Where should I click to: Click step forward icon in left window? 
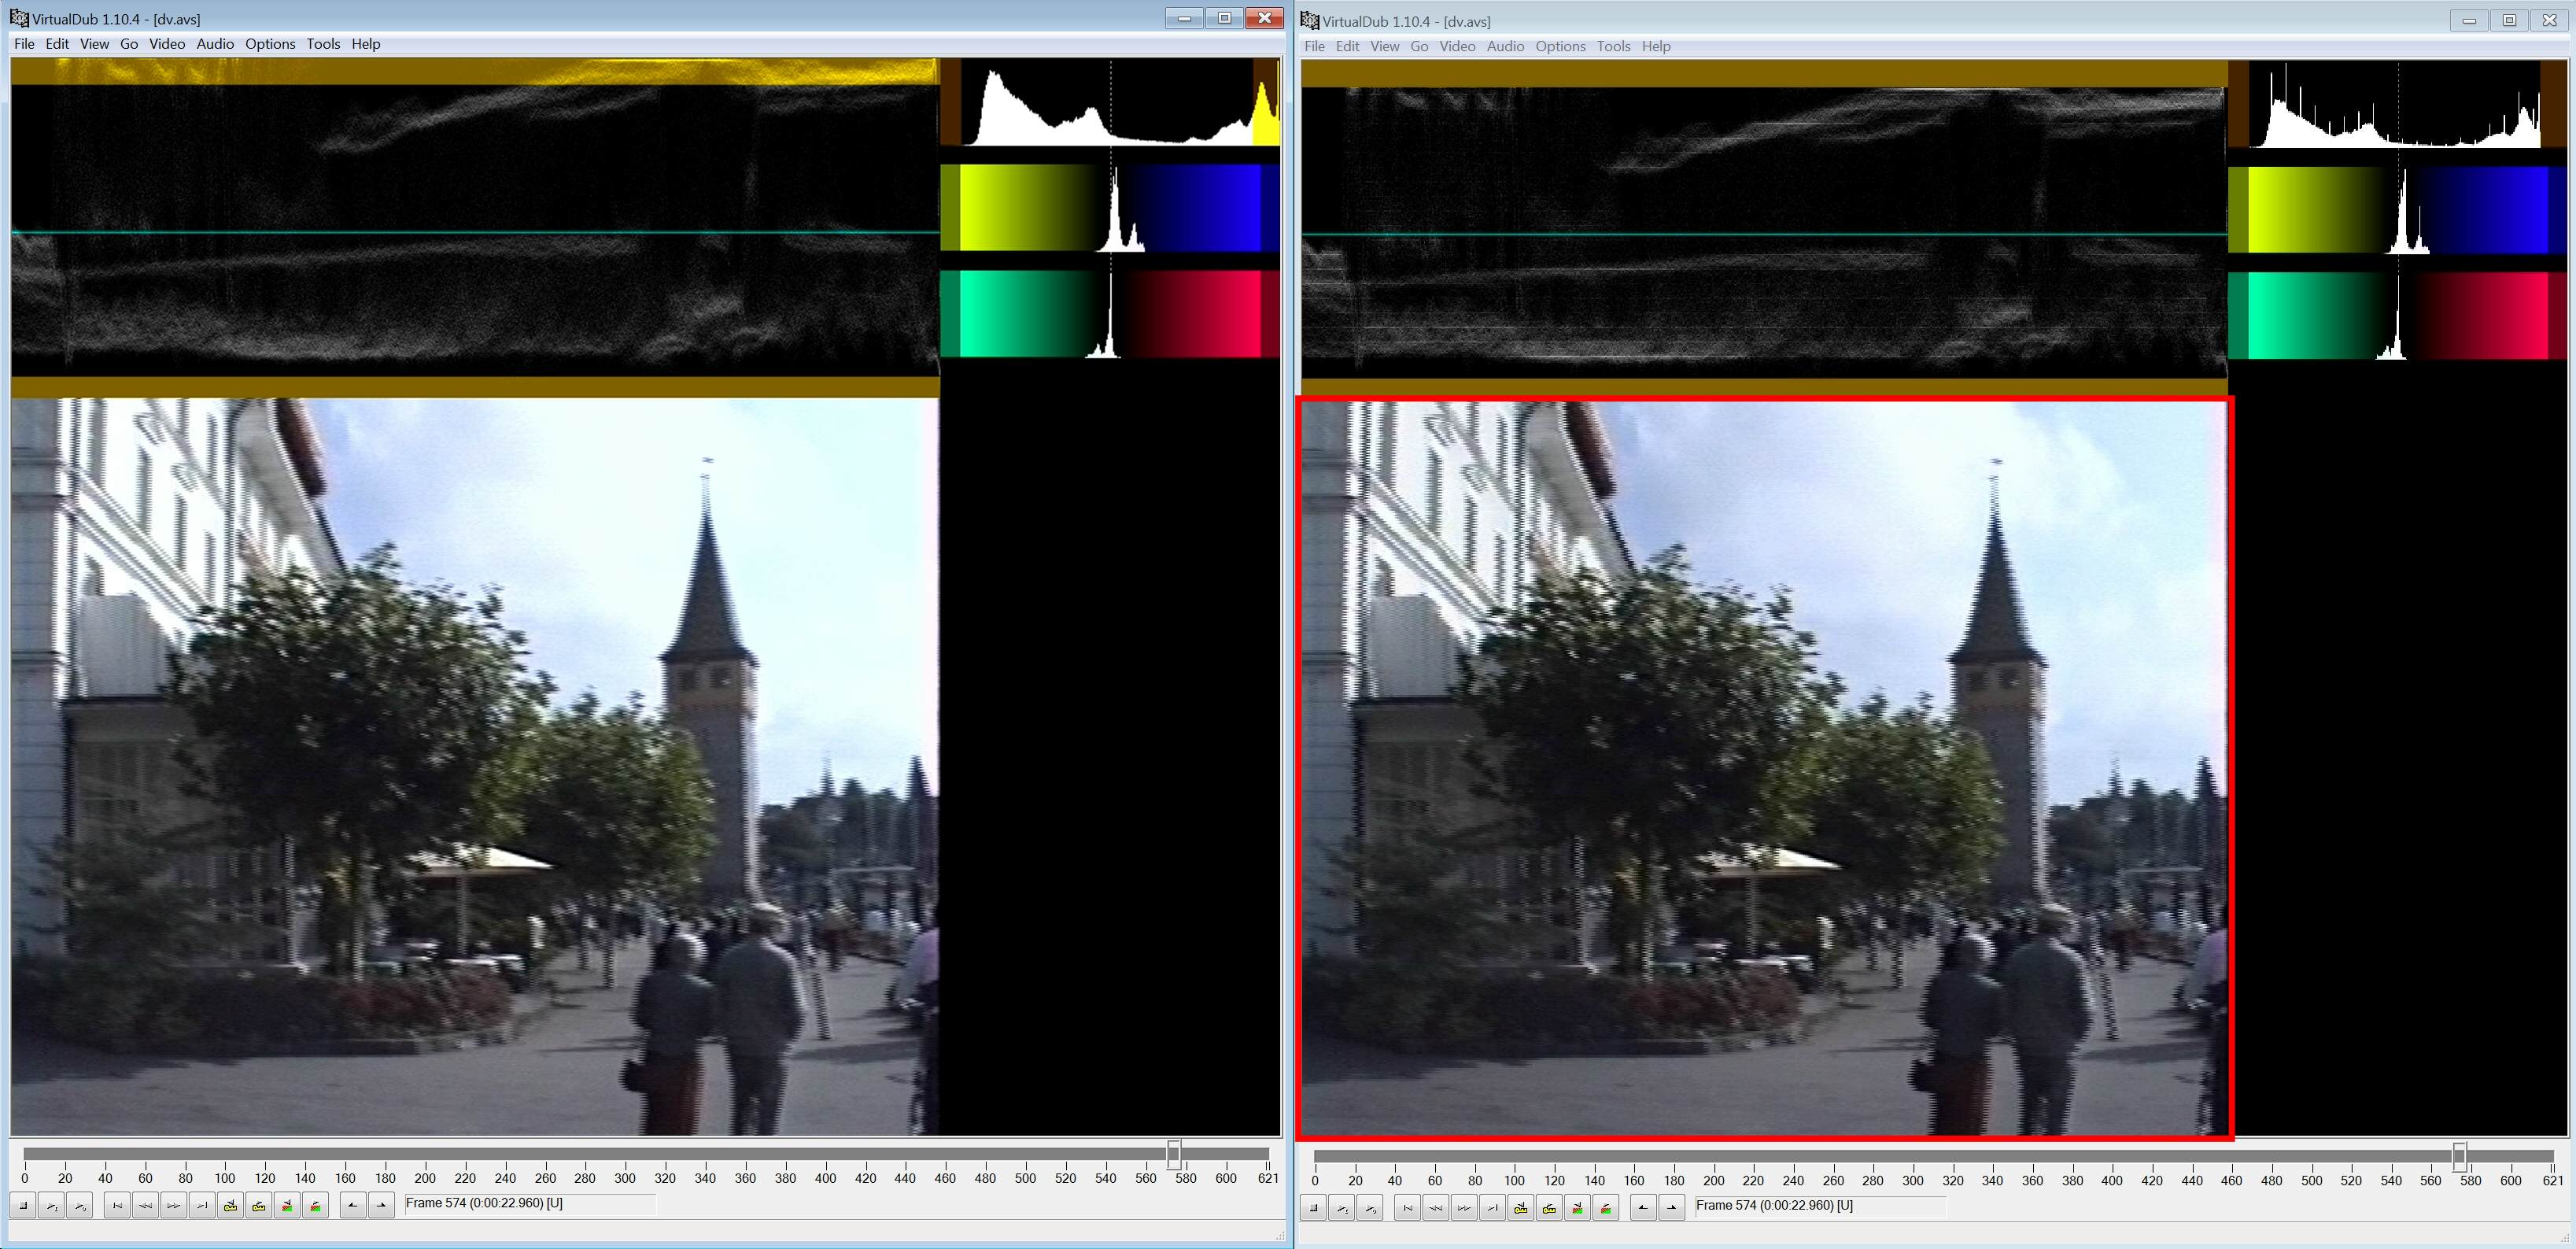click(173, 1206)
